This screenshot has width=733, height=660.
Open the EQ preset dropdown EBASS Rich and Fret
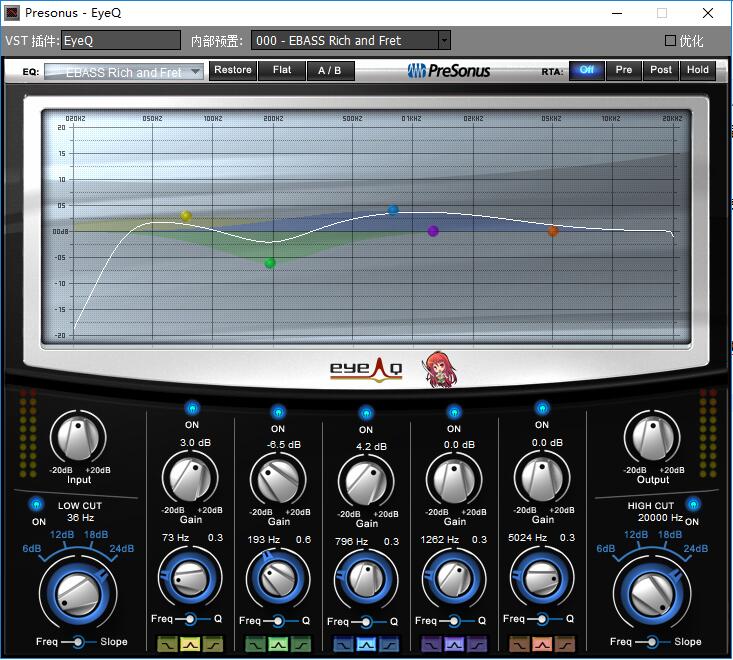[124, 72]
